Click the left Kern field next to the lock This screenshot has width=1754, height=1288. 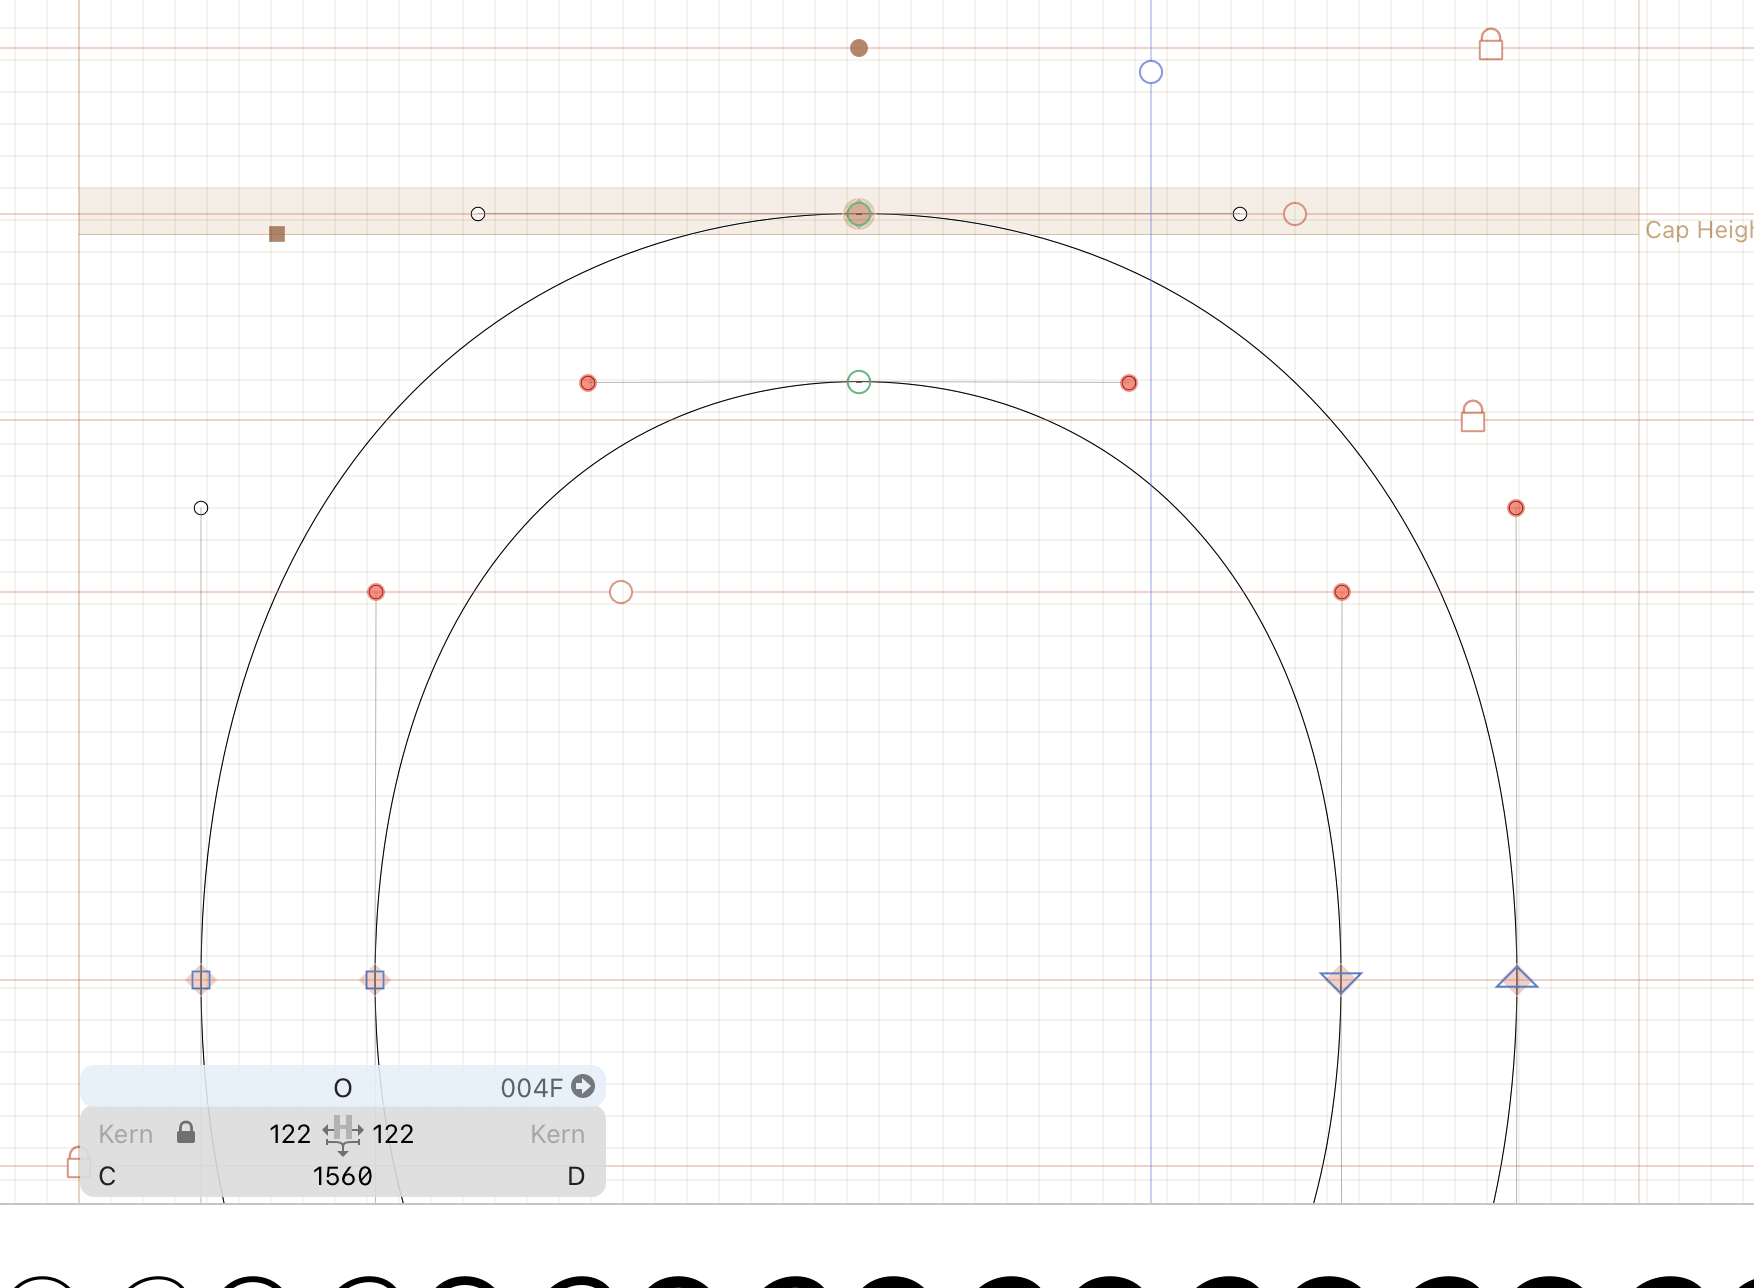click(126, 1134)
